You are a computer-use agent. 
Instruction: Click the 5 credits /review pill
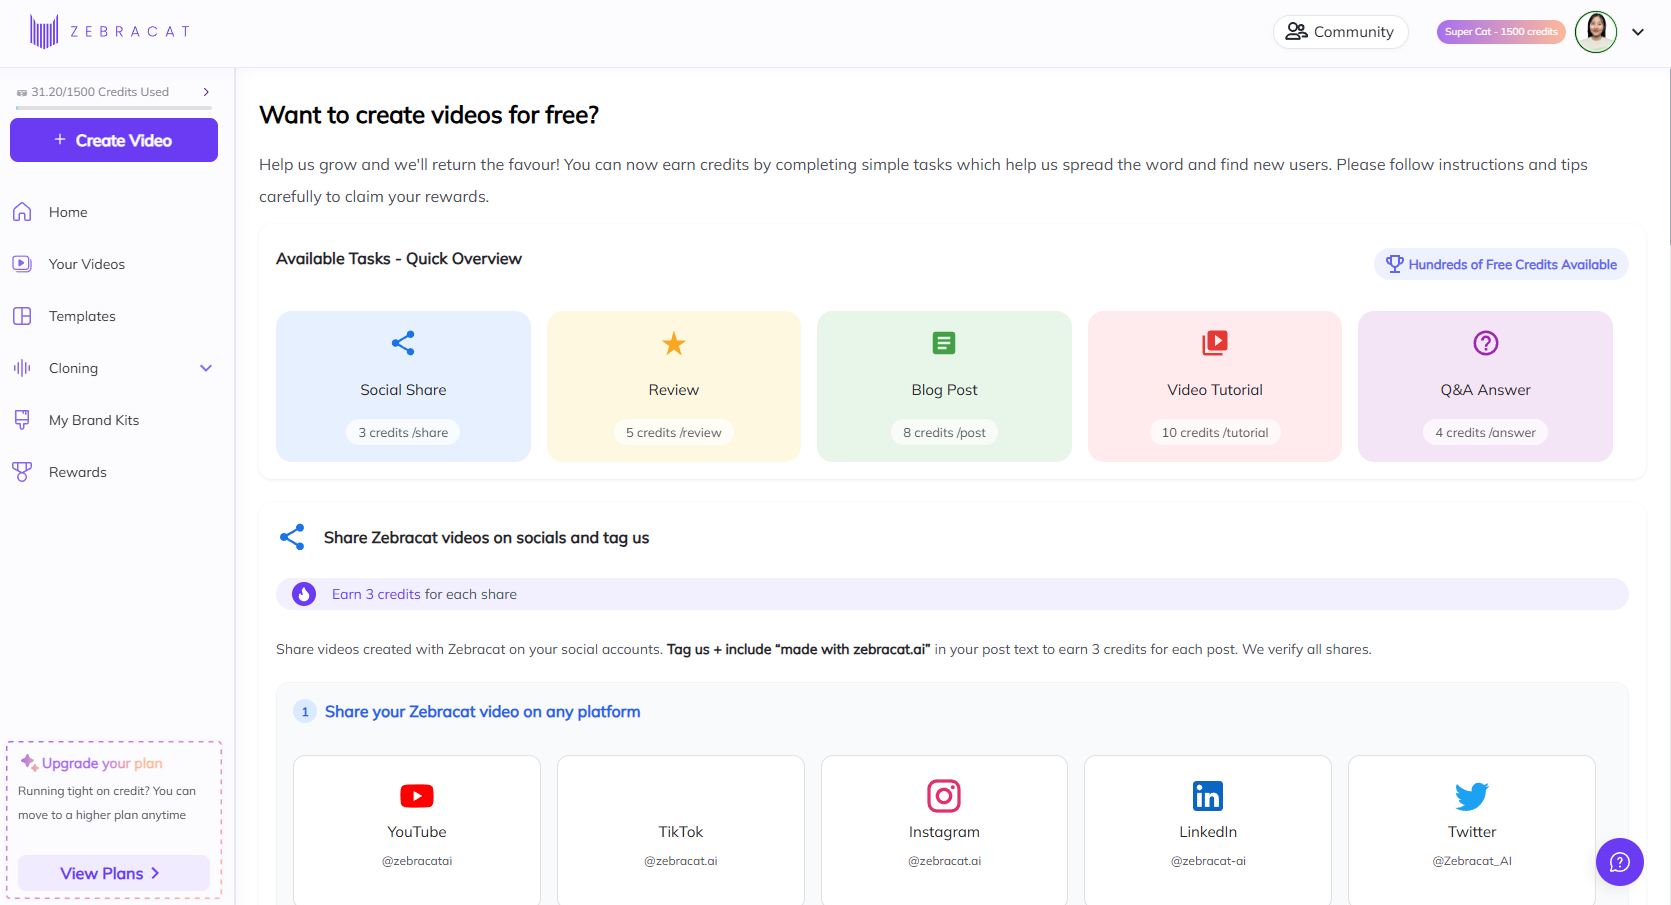tap(674, 432)
